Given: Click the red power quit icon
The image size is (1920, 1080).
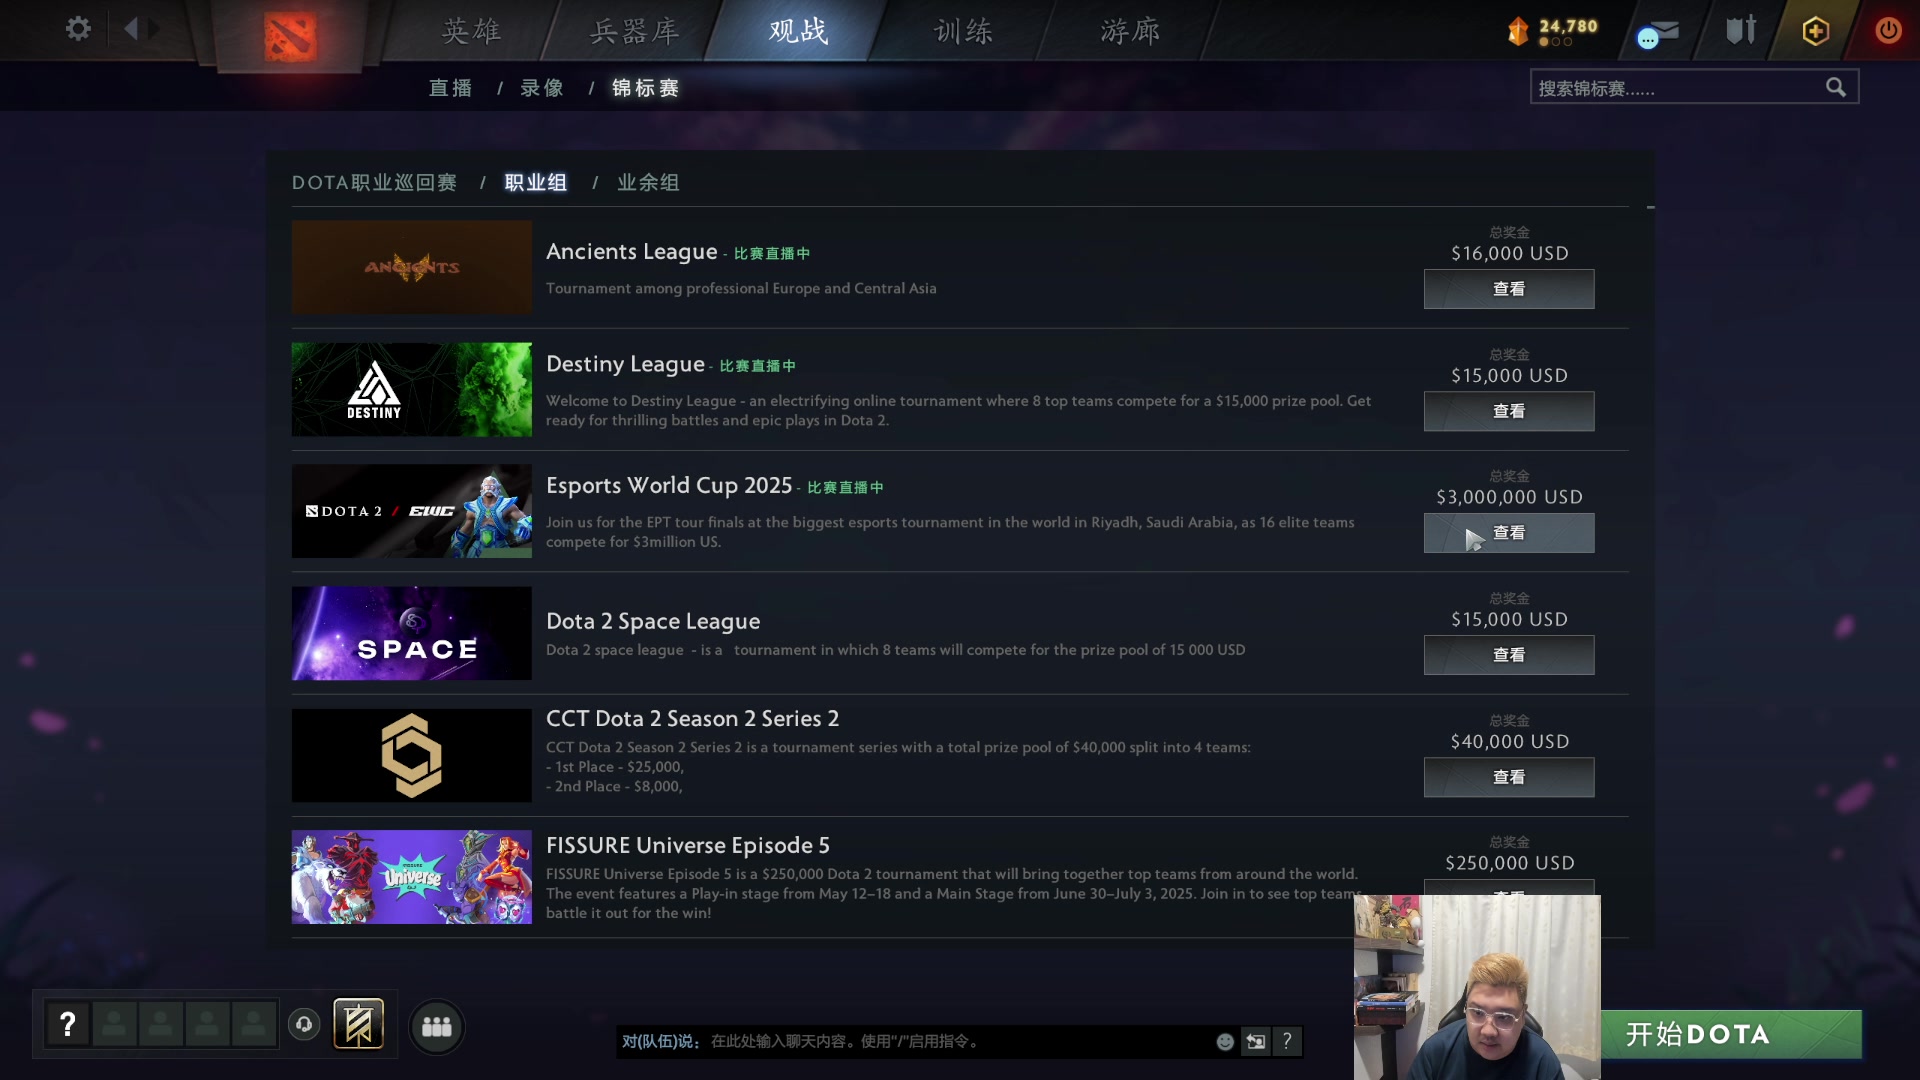Looking at the screenshot, I should pyautogui.click(x=1888, y=30).
